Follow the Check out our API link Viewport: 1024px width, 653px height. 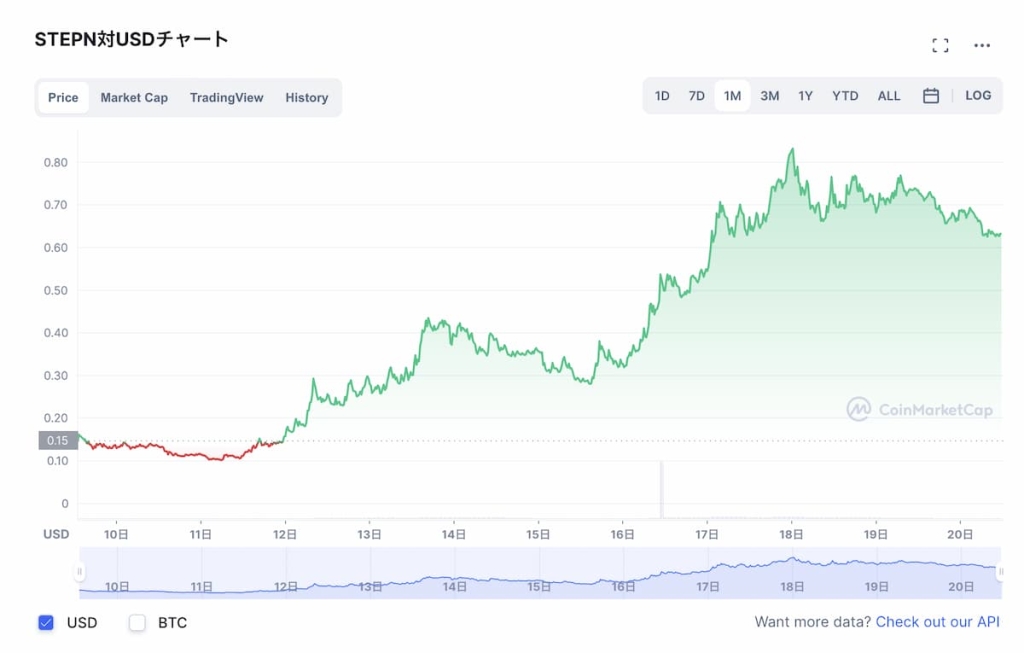pyautogui.click(x=937, y=622)
